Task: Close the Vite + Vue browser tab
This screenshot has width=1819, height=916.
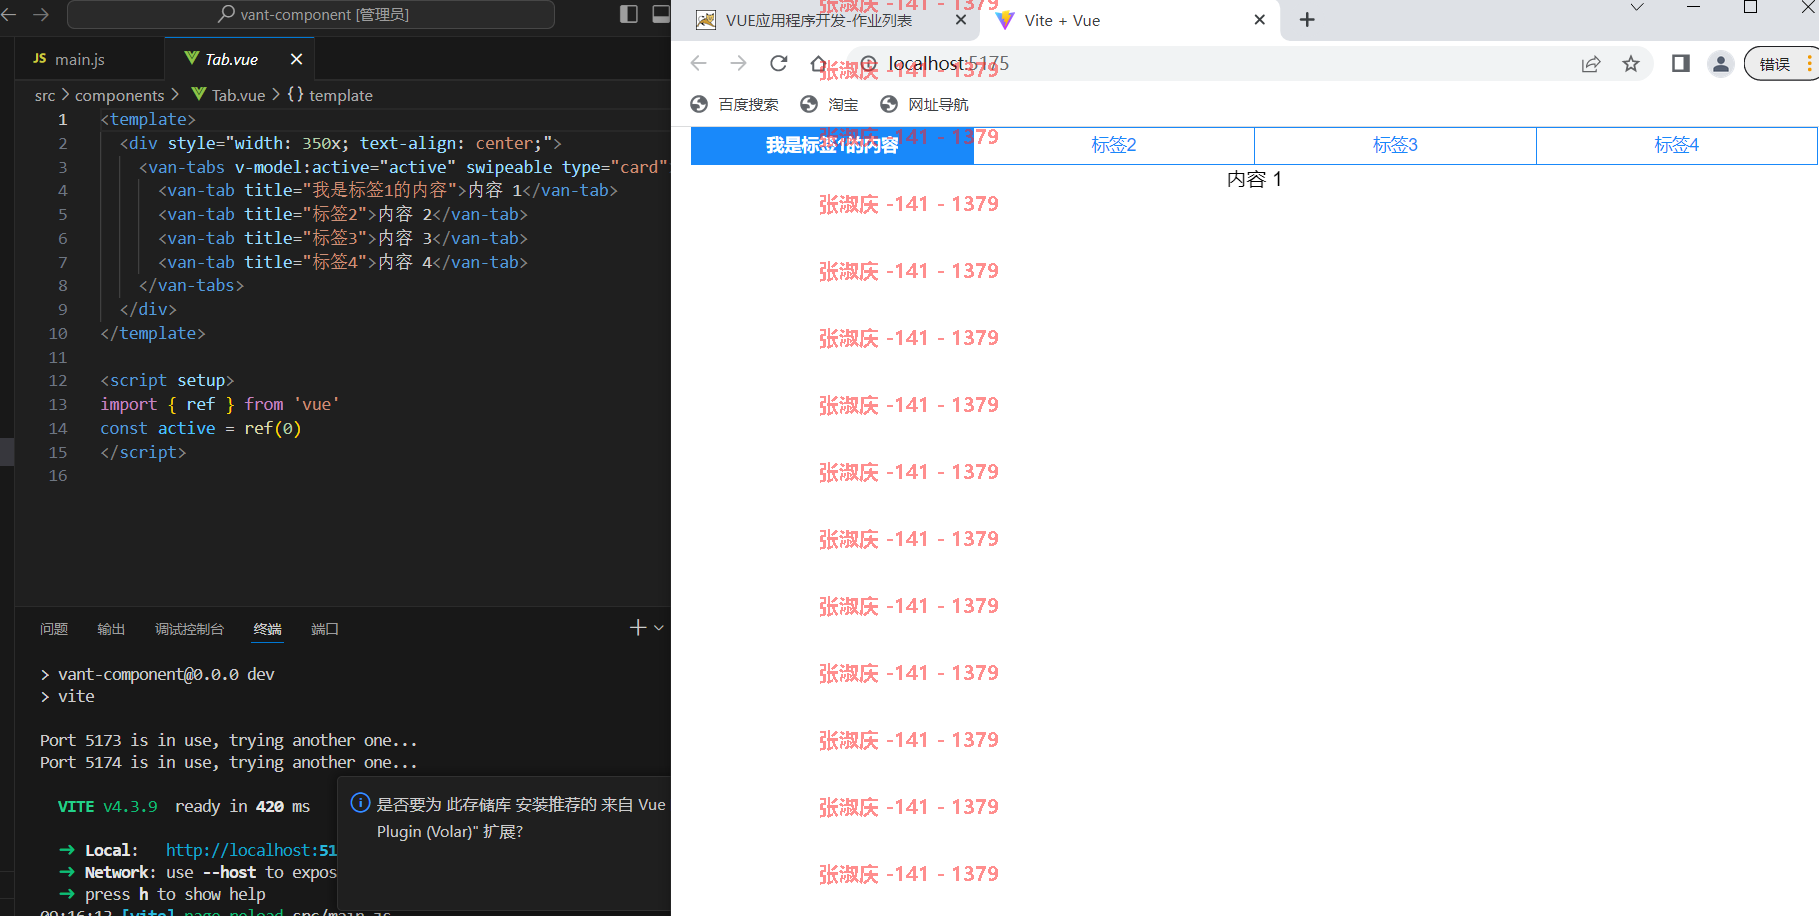Action: pyautogui.click(x=1259, y=20)
